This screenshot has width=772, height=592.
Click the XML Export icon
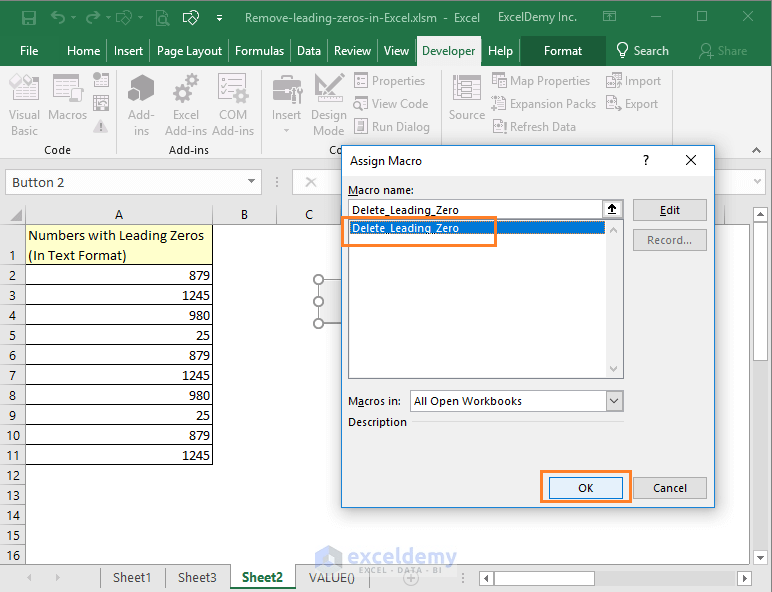click(613, 104)
